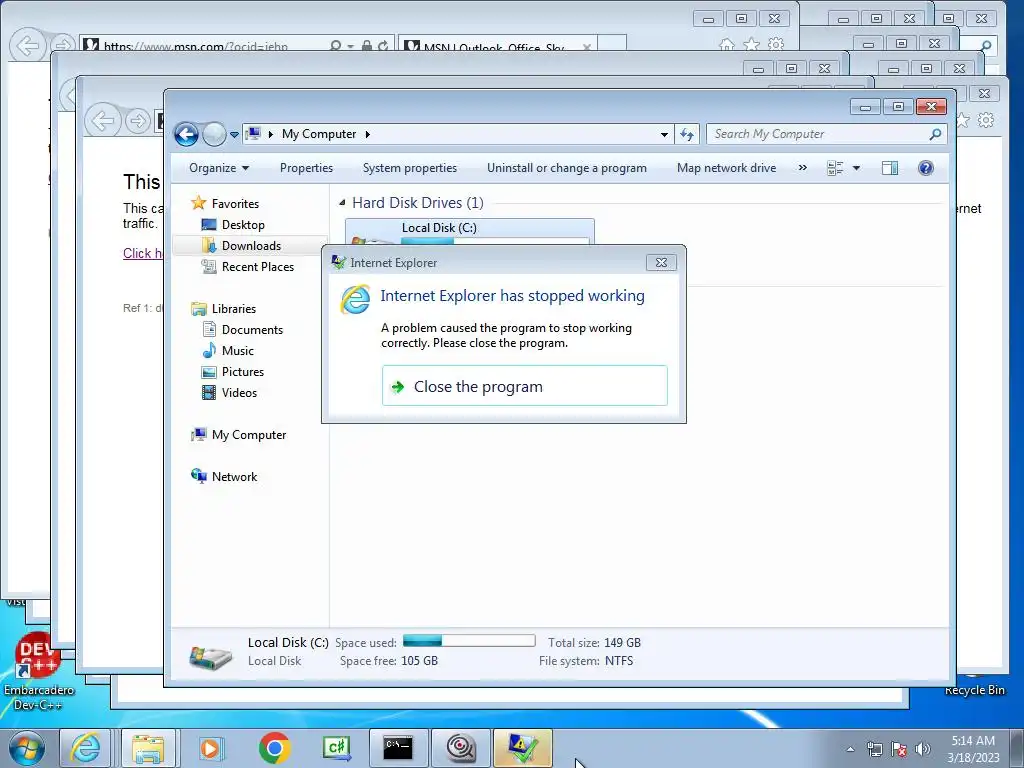Select Libraries in navigation pane
Screen dimensions: 1024x768
point(233,309)
